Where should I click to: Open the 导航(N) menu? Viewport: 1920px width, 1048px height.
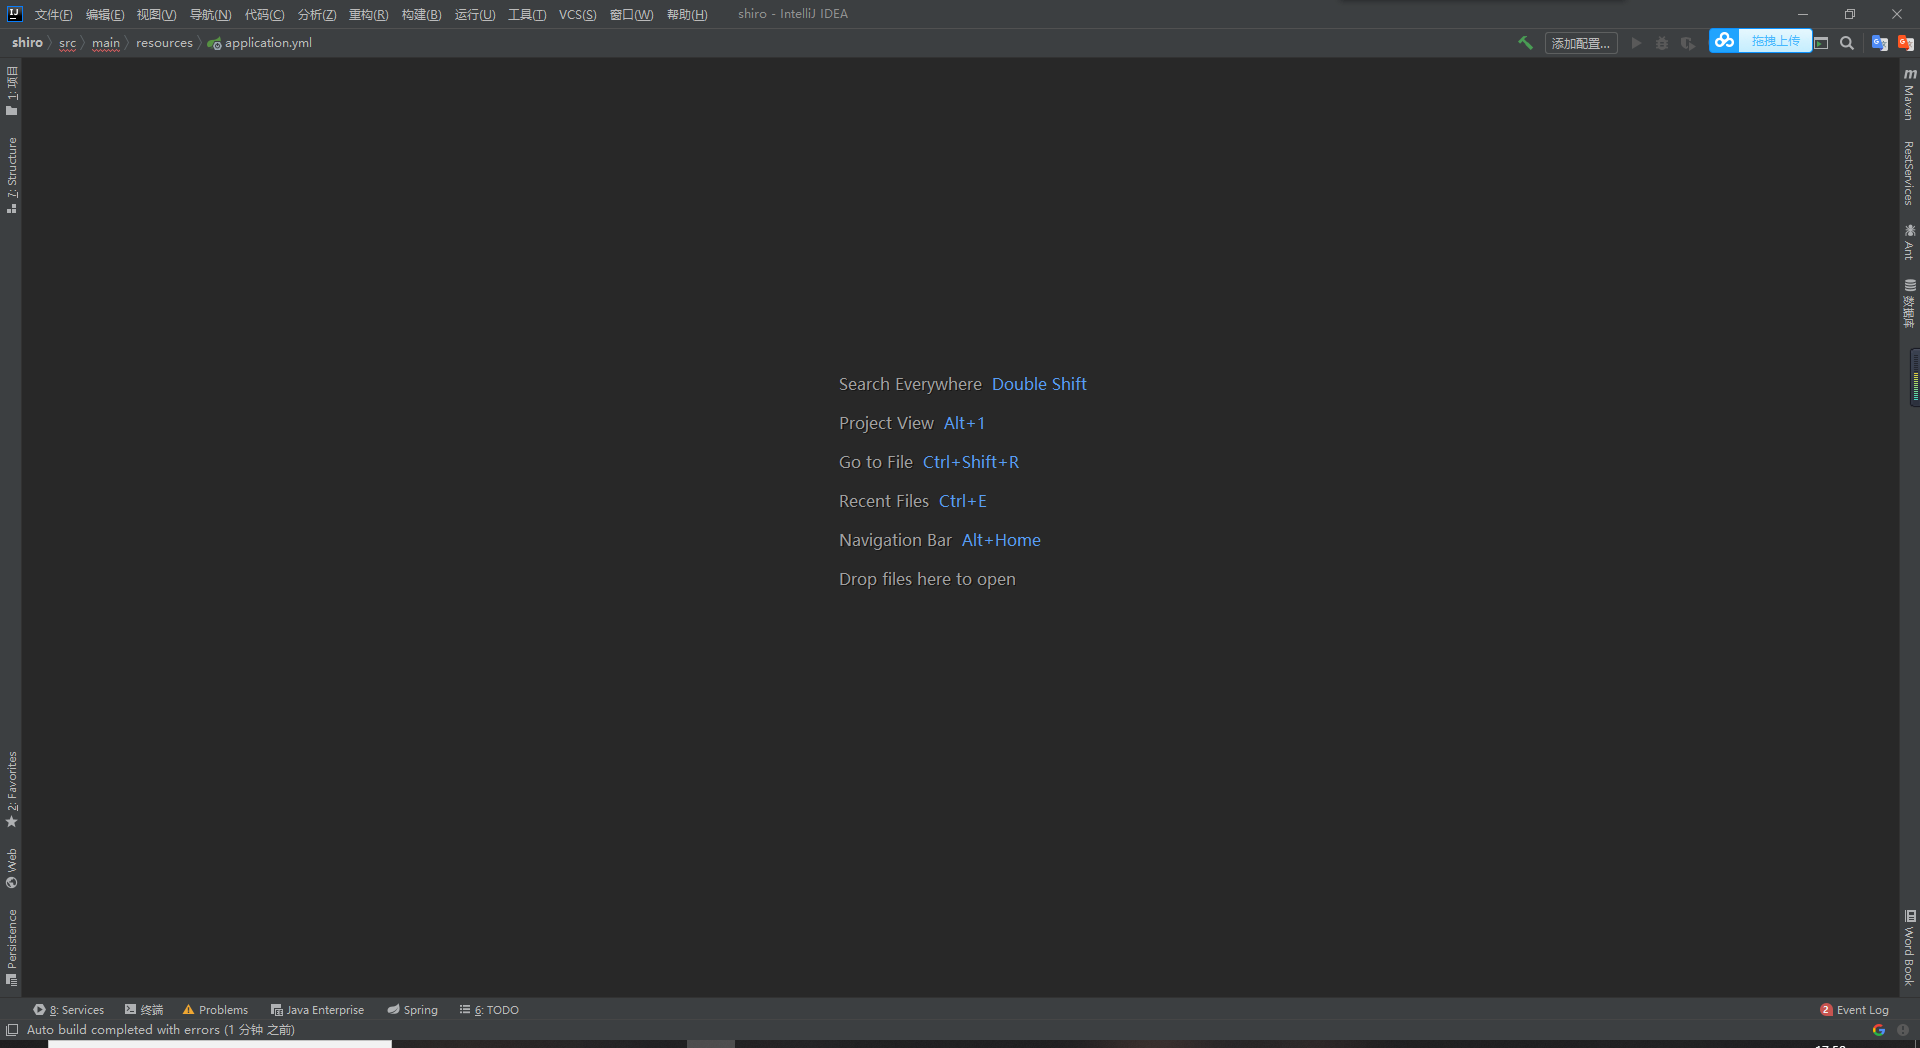(210, 14)
